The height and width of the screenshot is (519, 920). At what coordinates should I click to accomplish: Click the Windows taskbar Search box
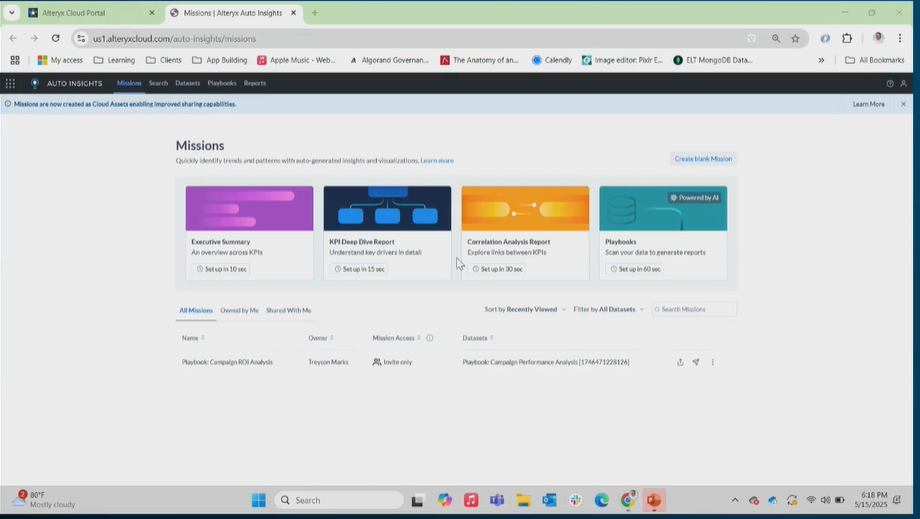point(339,500)
